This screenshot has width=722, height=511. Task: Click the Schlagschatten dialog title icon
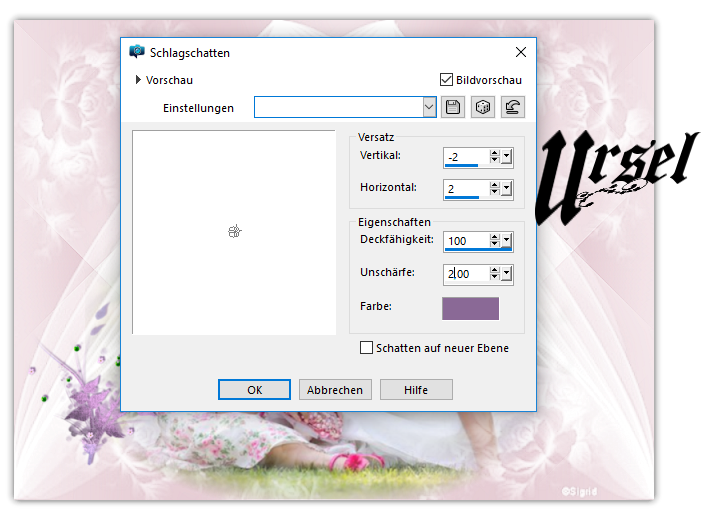click(x=137, y=52)
